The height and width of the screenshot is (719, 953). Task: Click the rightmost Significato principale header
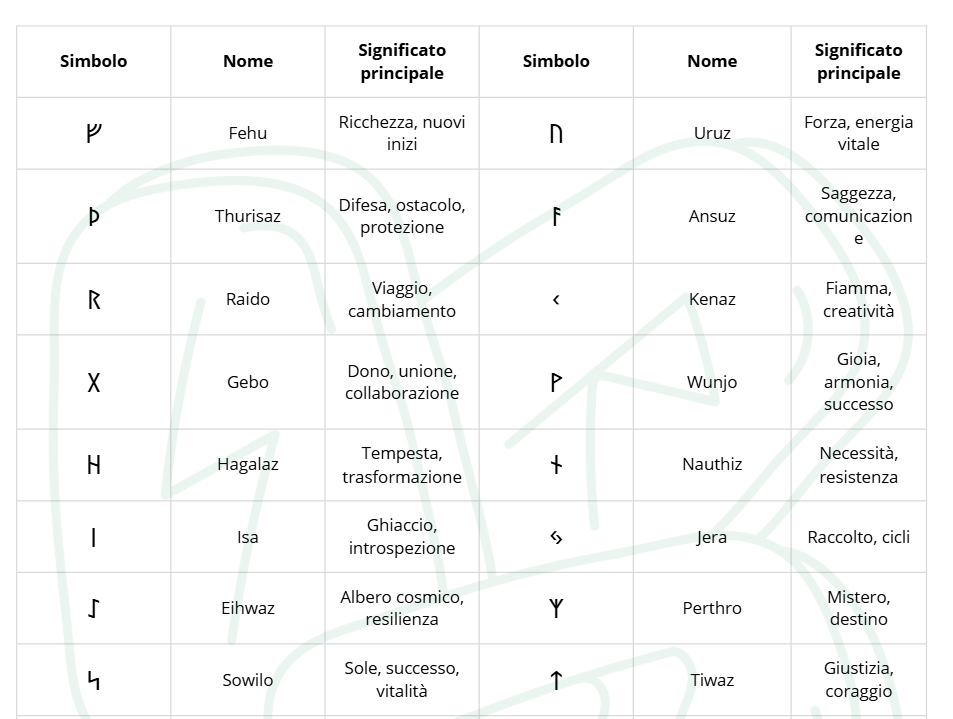click(858, 61)
